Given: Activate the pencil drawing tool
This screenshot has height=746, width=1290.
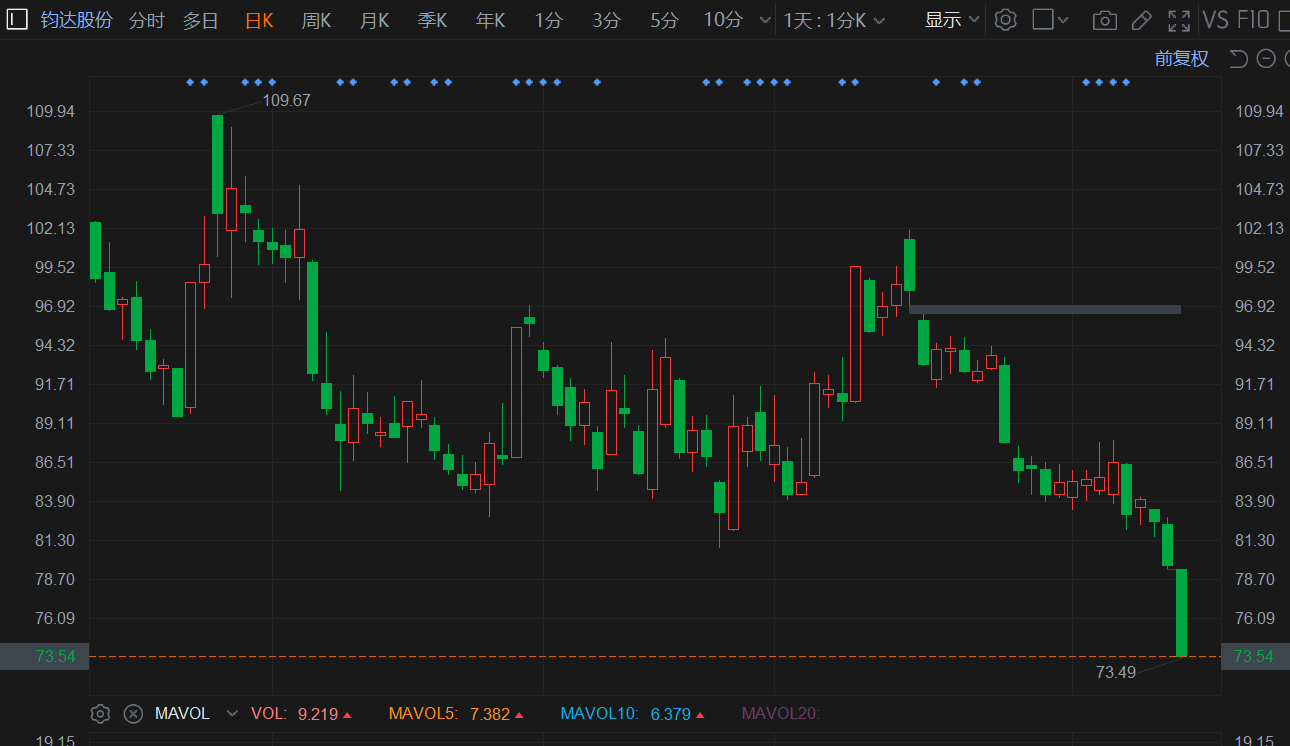Looking at the screenshot, I should pyautogui.click(x=1141, y=20).
